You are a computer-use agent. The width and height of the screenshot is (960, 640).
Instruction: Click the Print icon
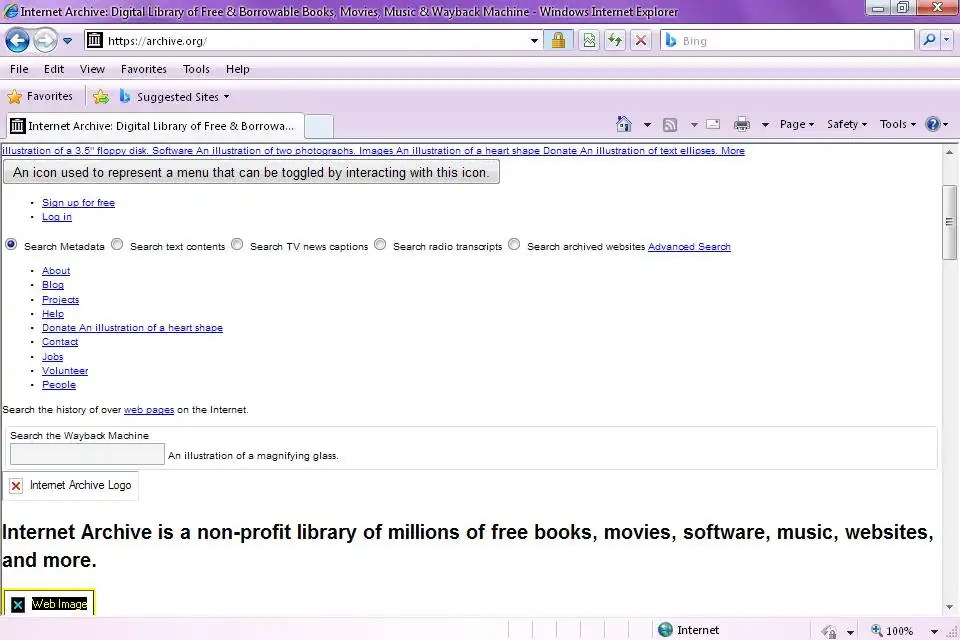[742, 124]
